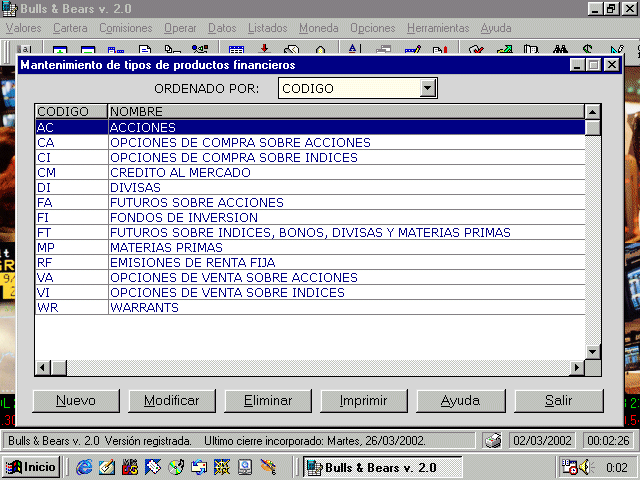This screenshot has height=480, width=640.
Task: Click the Salir button
Action: tap(559, 401)
